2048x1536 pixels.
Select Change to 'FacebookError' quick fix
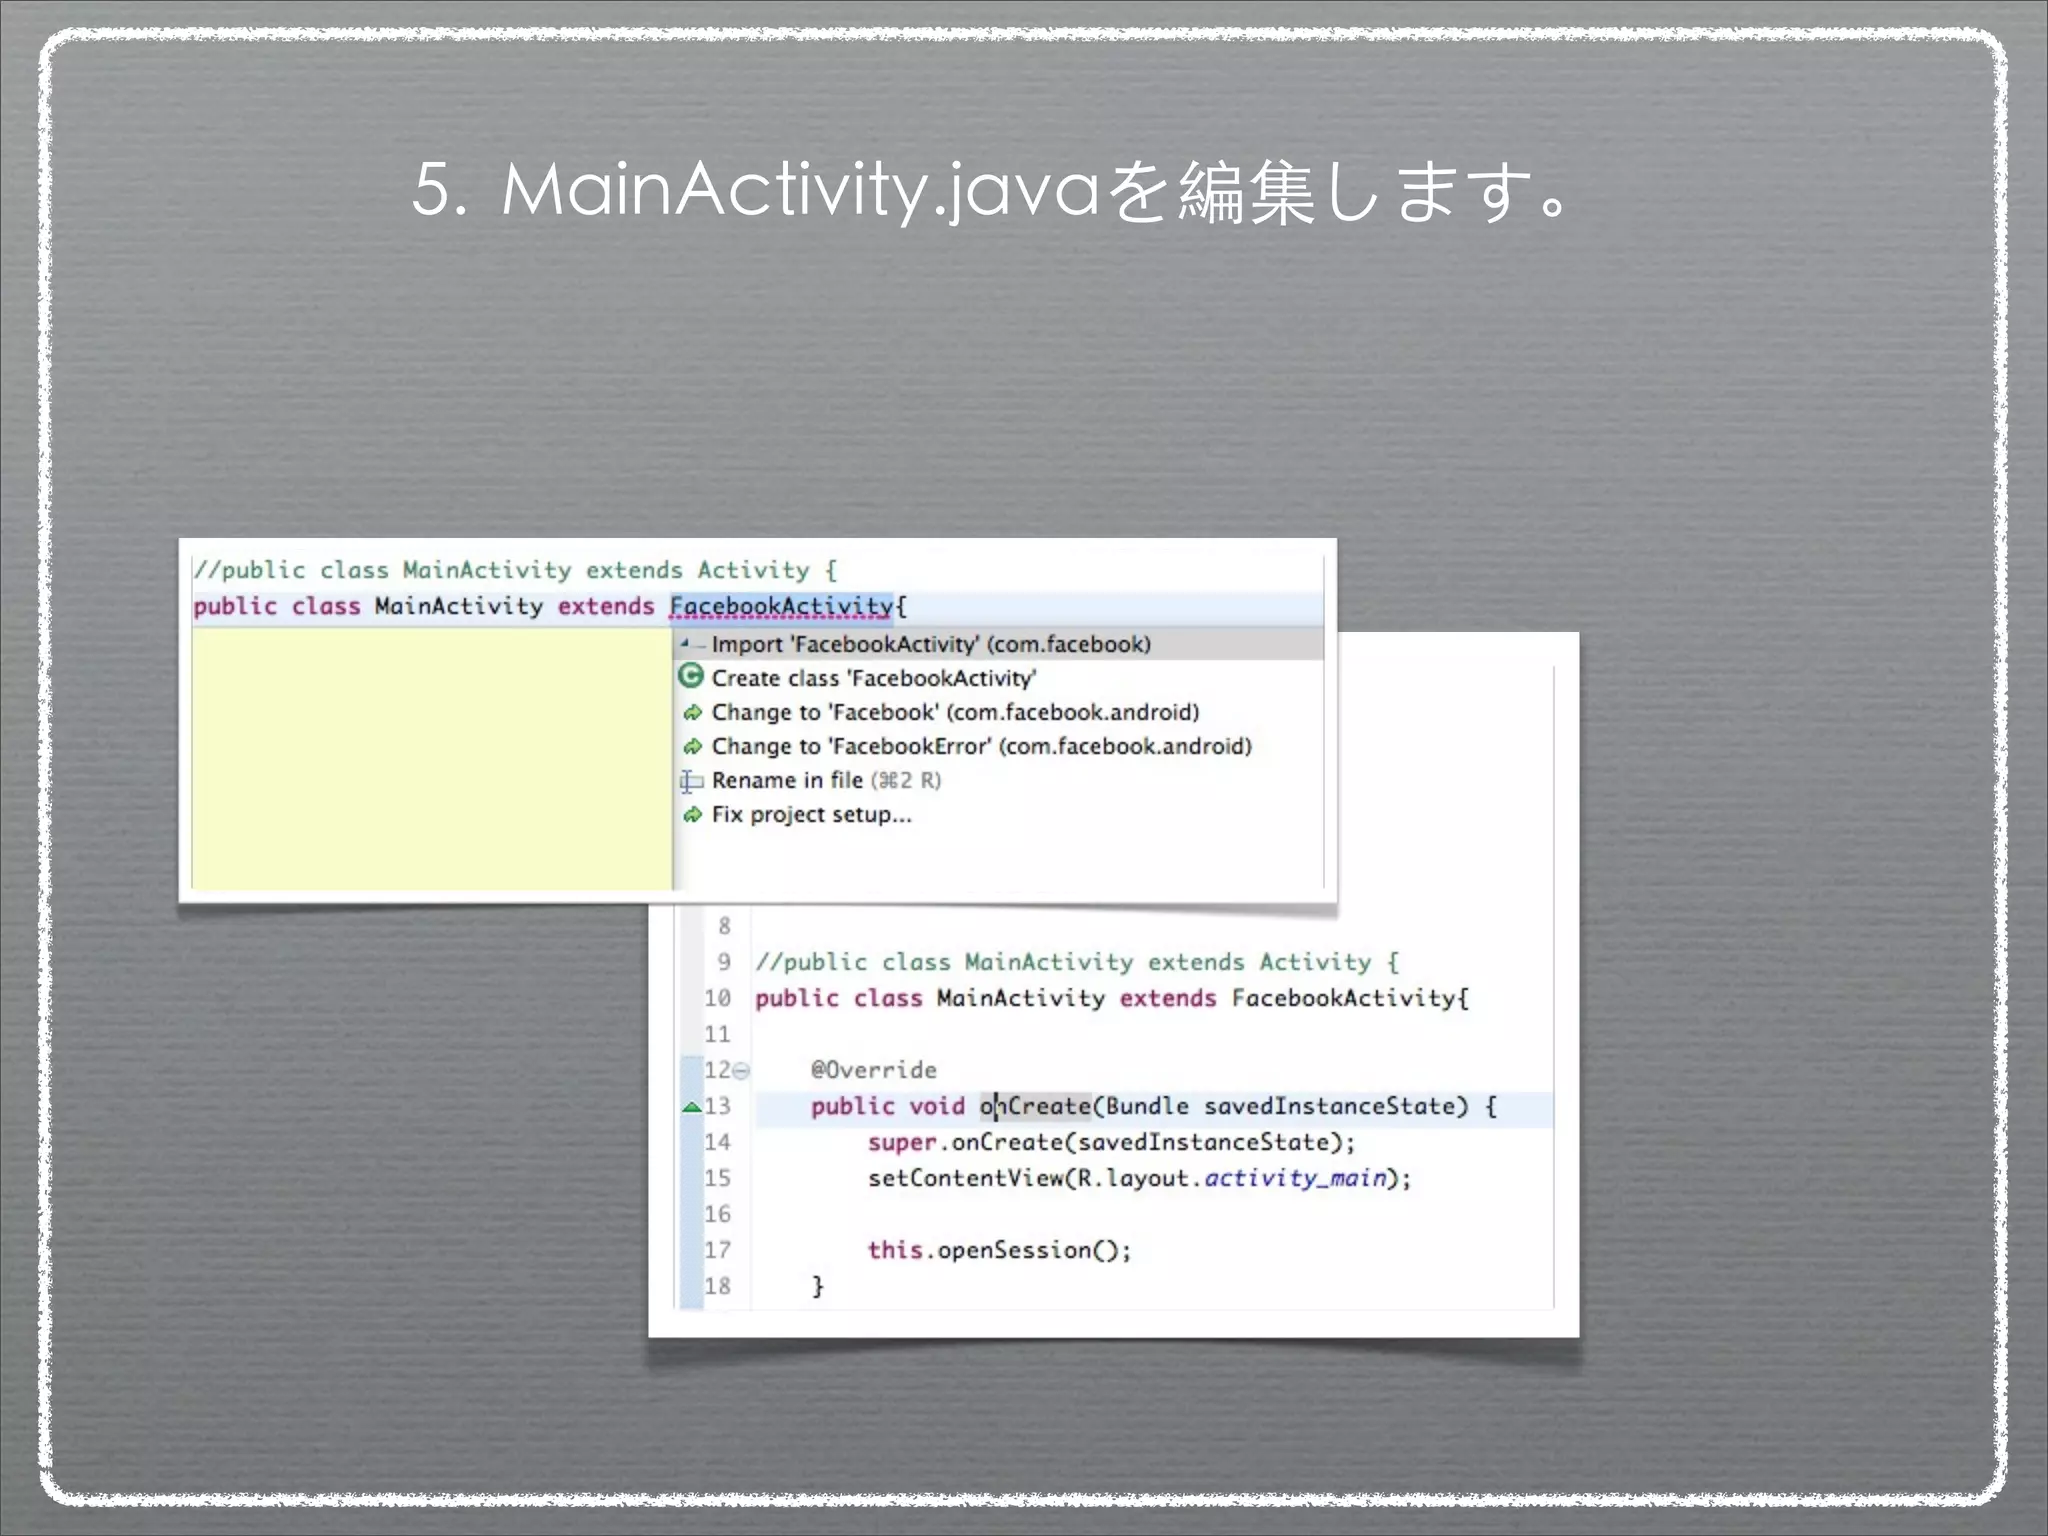(981, 746)
